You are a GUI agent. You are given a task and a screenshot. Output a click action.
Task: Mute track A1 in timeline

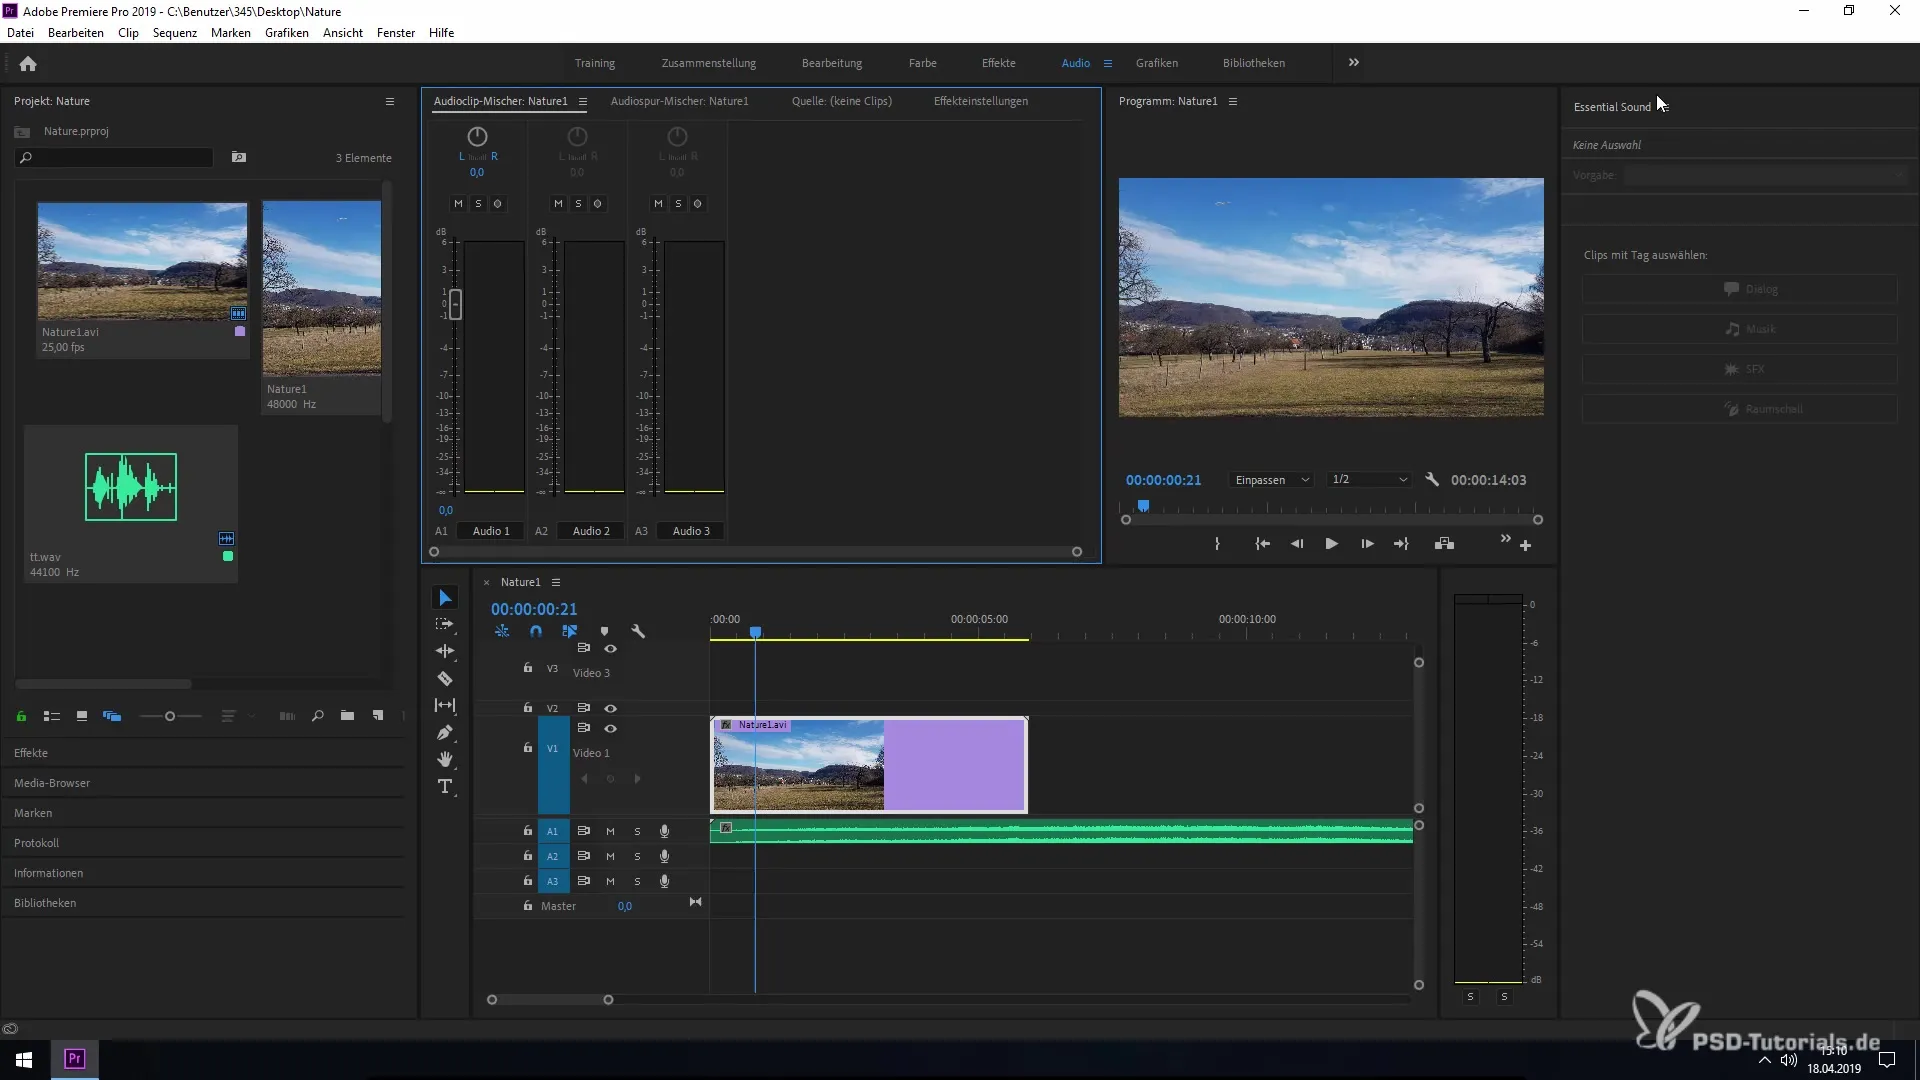tap(610, 831)
